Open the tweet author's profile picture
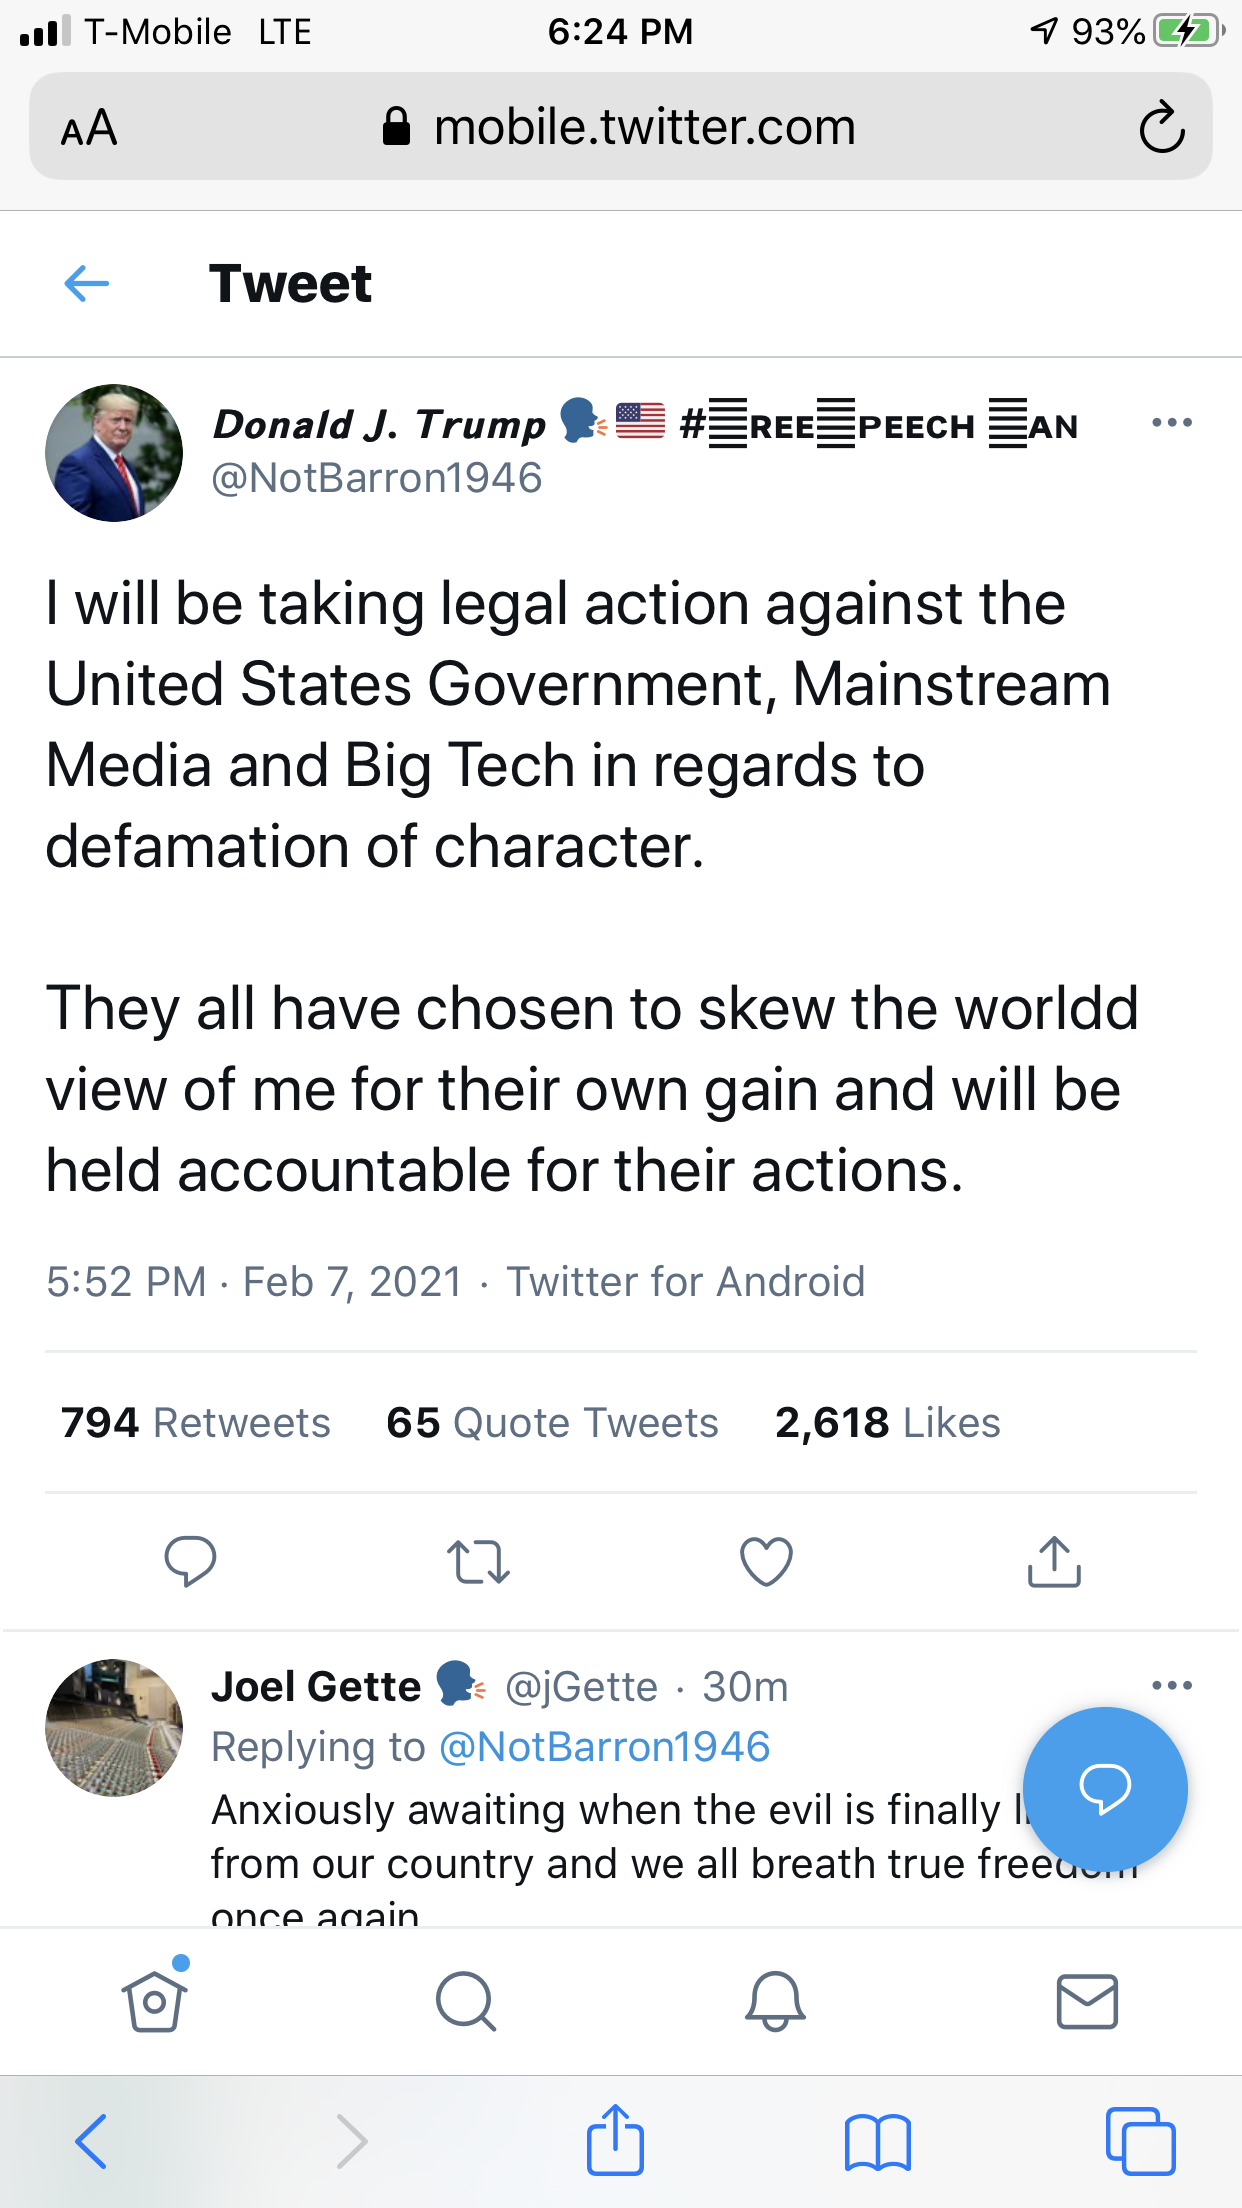1242x2208 pixels. pyautogui.click(x=114, y=453)
